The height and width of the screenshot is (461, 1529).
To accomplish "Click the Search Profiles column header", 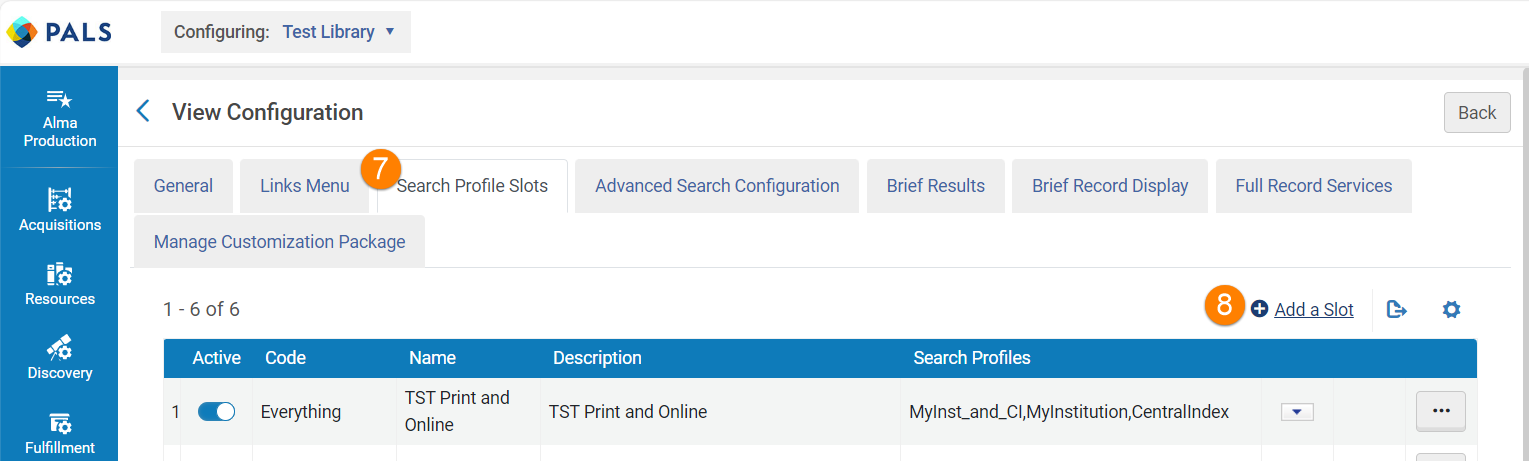I will [x=972, y=358].
